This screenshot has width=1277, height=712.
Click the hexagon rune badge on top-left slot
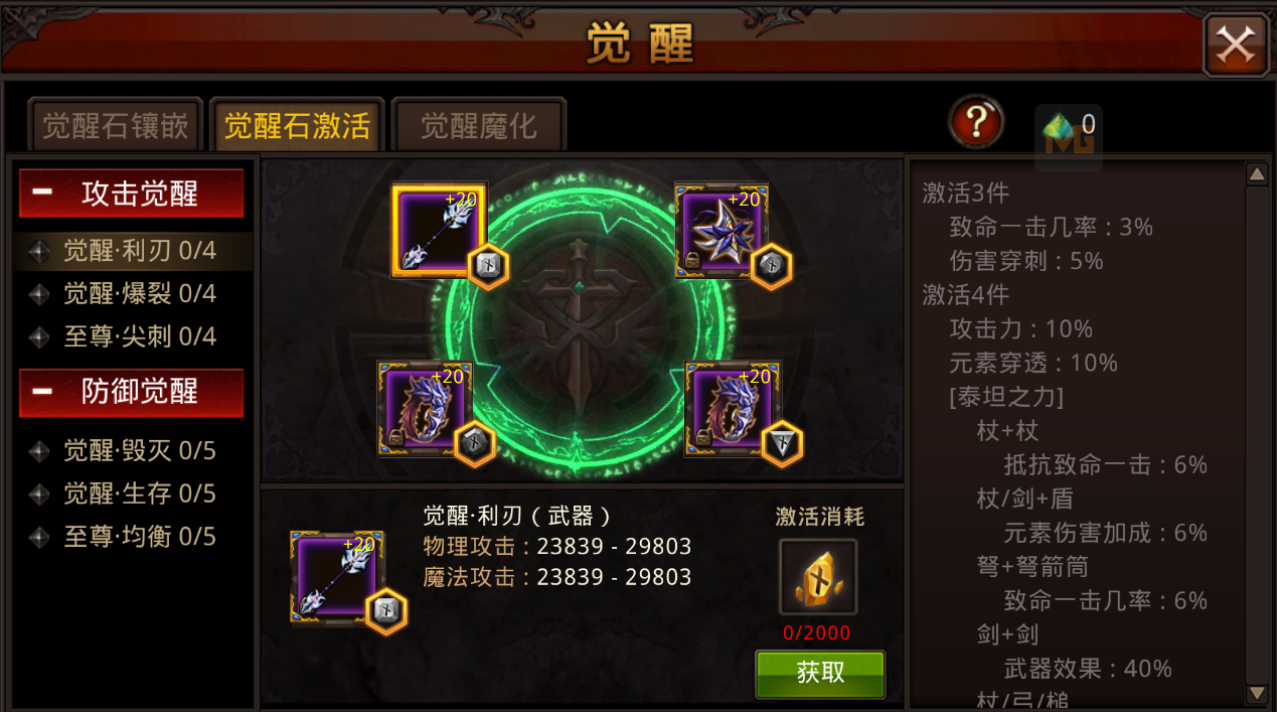488,266
